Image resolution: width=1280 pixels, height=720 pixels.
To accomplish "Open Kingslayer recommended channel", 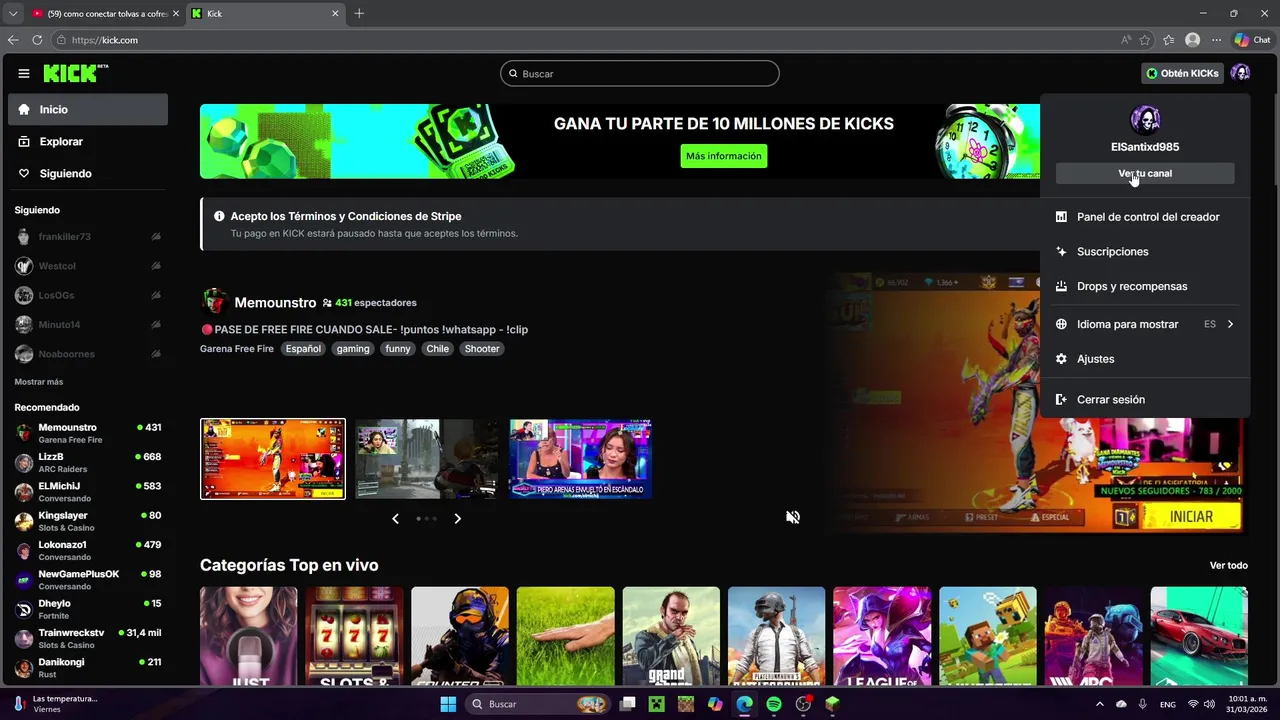I will click(x=88, y=521).
